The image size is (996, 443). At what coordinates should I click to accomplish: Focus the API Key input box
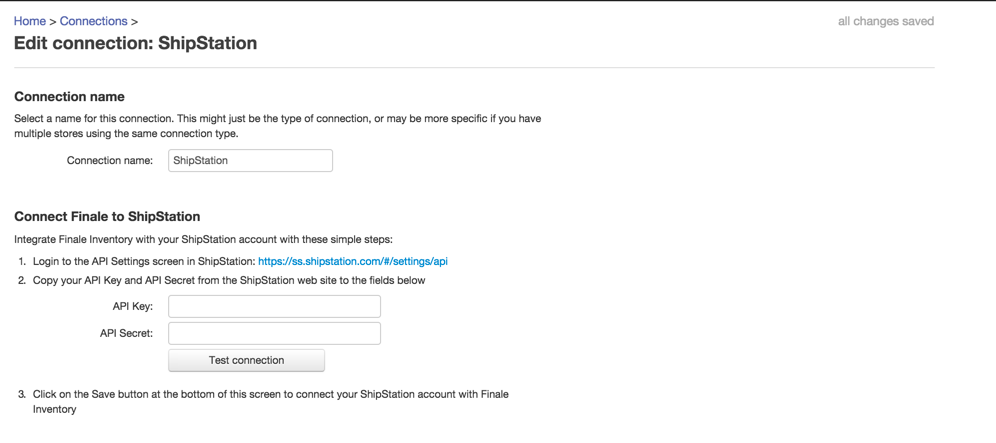pyautogui.click(x=274, y=306)
